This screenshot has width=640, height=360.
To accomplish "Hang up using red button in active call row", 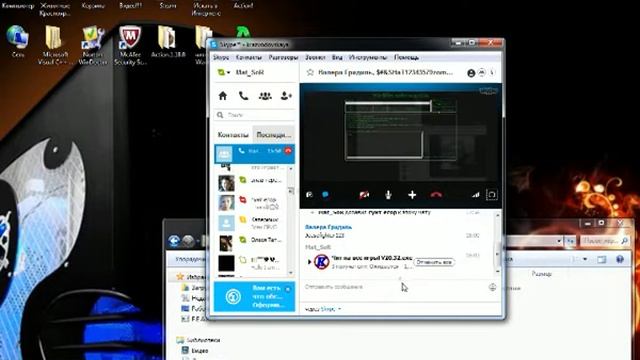I will pyautogui.click(x=288, y=151).
